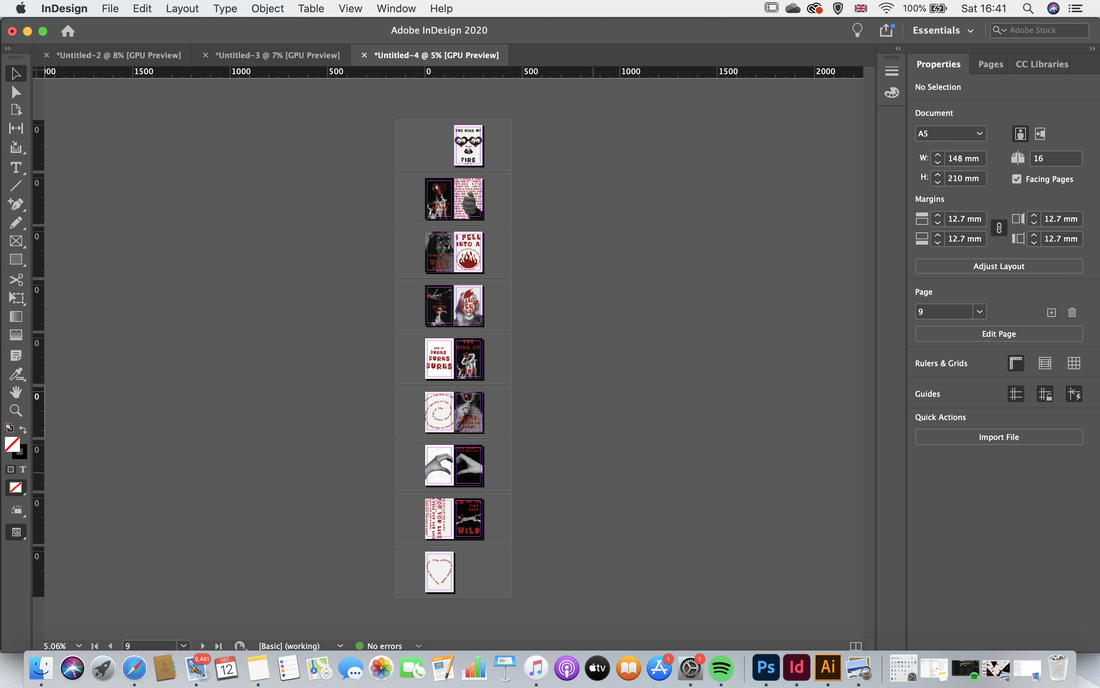The height and width of the screenshot is (688, 1100).
Task: Toggle the margins link chain icon
Action: point(999,228)
